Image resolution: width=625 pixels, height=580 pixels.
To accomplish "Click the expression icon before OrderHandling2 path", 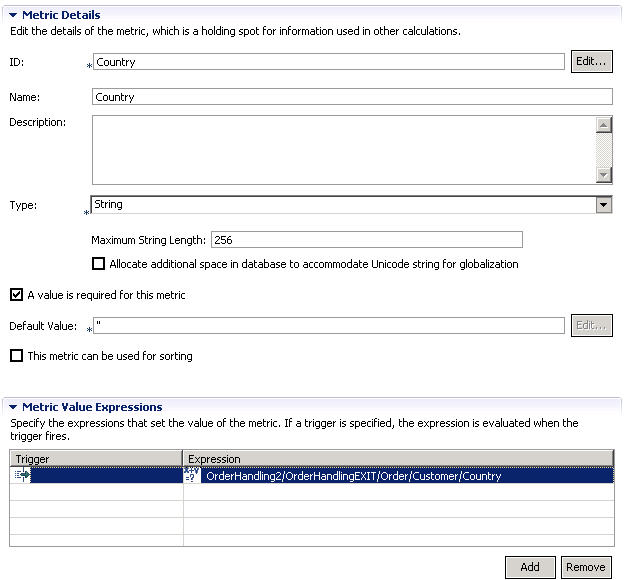I will pos(193,476).
